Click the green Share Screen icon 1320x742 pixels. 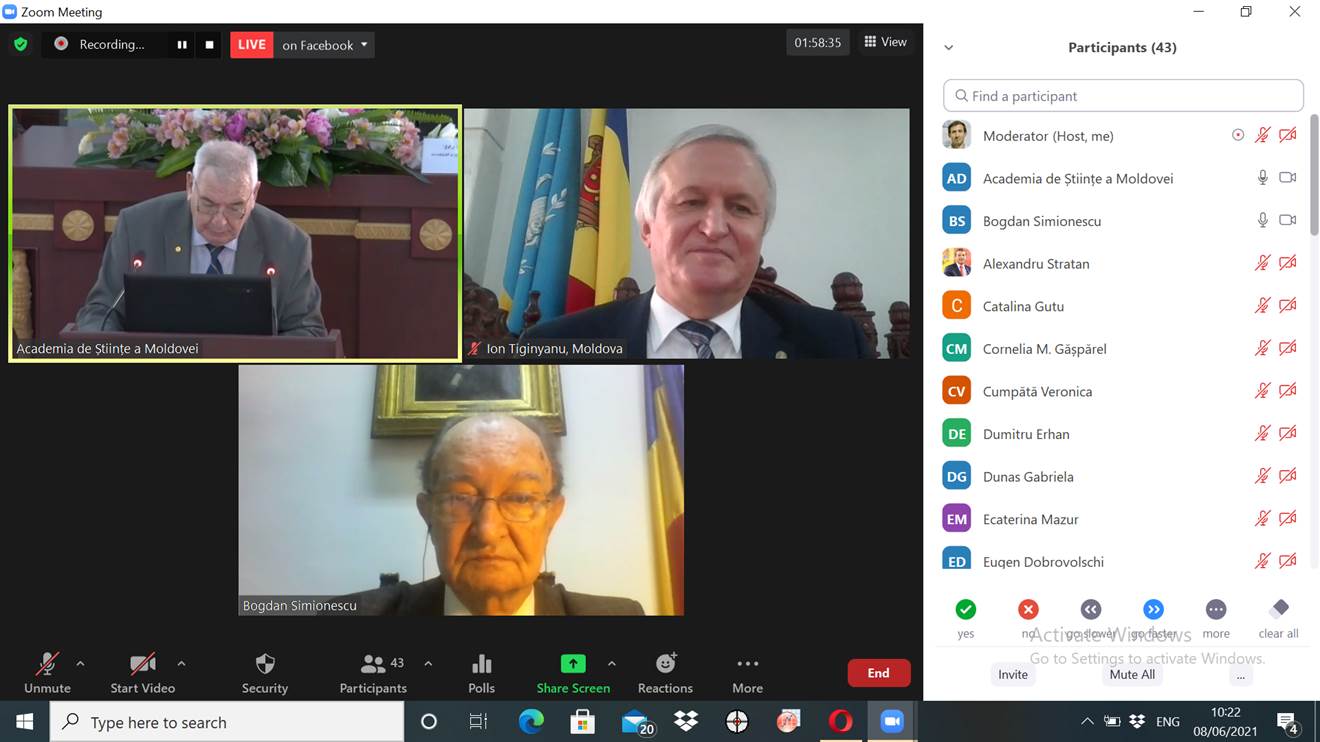tap(573, 664)
